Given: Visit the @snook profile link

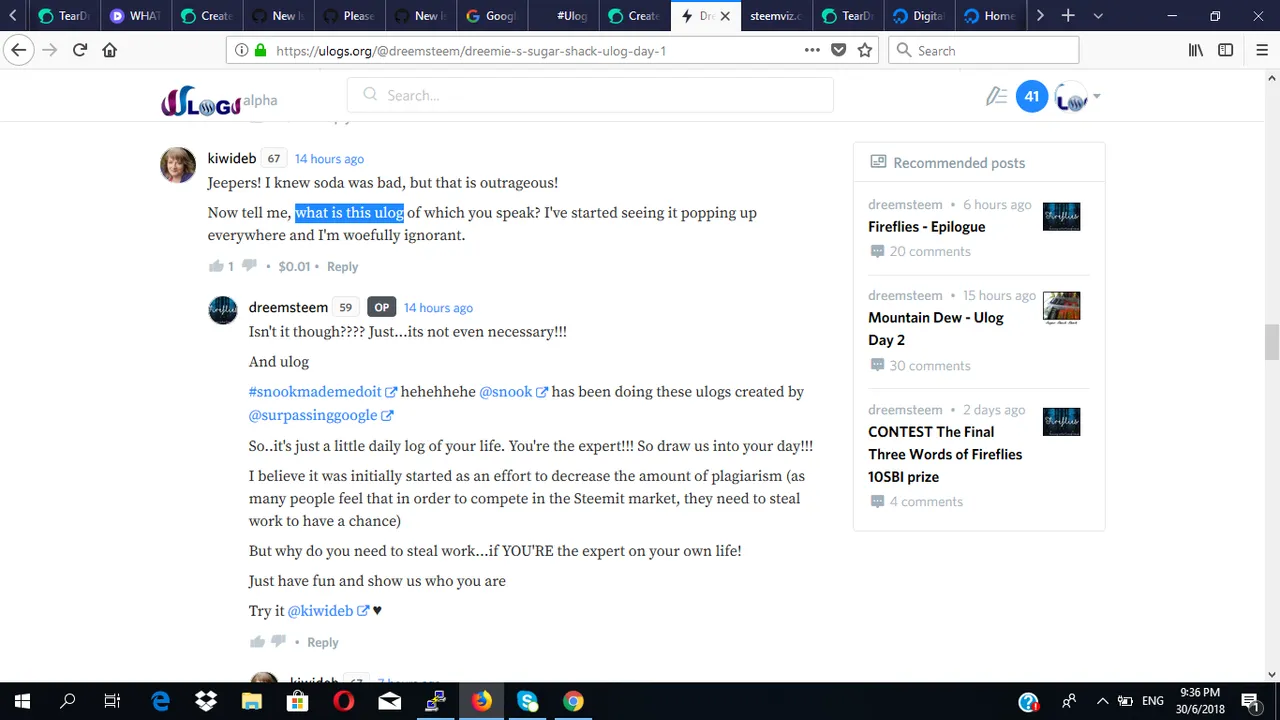Looking at the screenshot, I should [x=513, y=392].
